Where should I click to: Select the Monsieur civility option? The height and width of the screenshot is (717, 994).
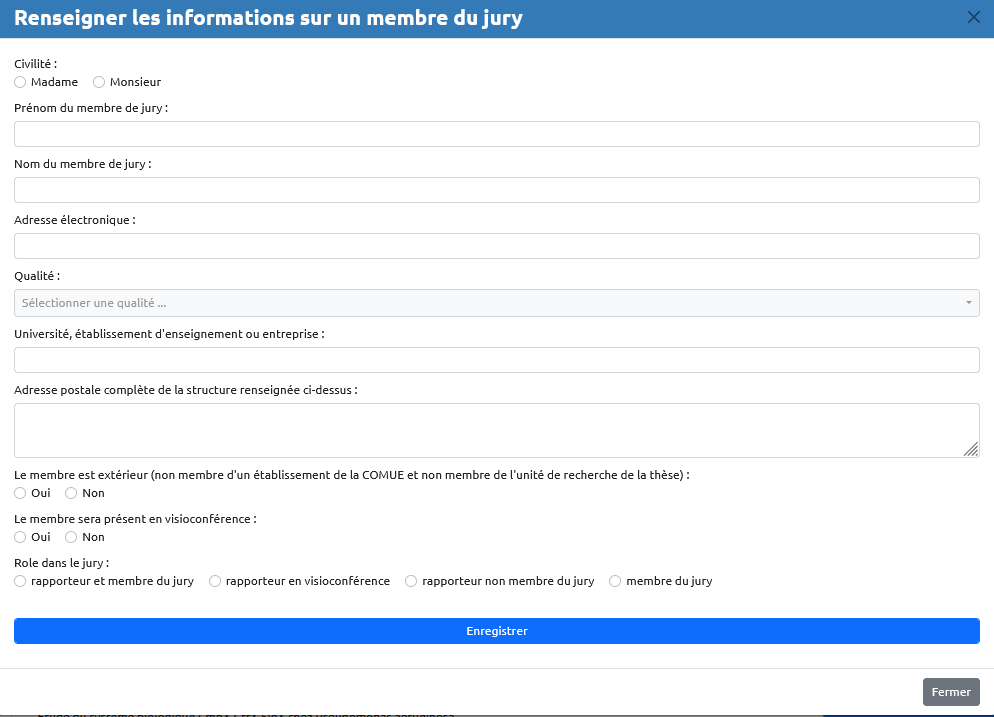pyautogui.click(x=99, y=82)
